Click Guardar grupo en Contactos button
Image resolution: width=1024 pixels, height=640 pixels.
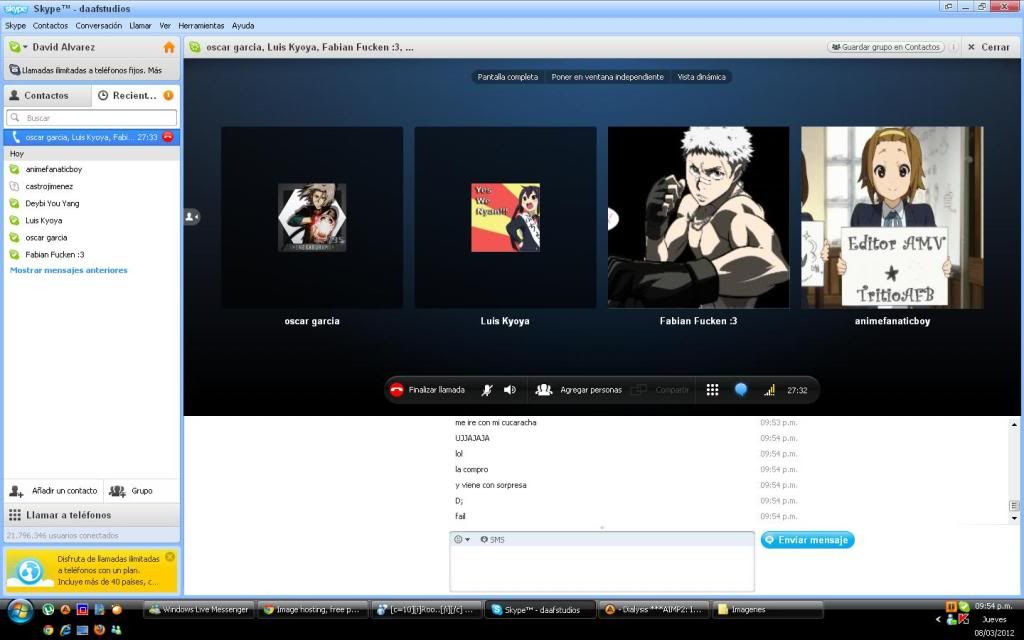[886, 47]
